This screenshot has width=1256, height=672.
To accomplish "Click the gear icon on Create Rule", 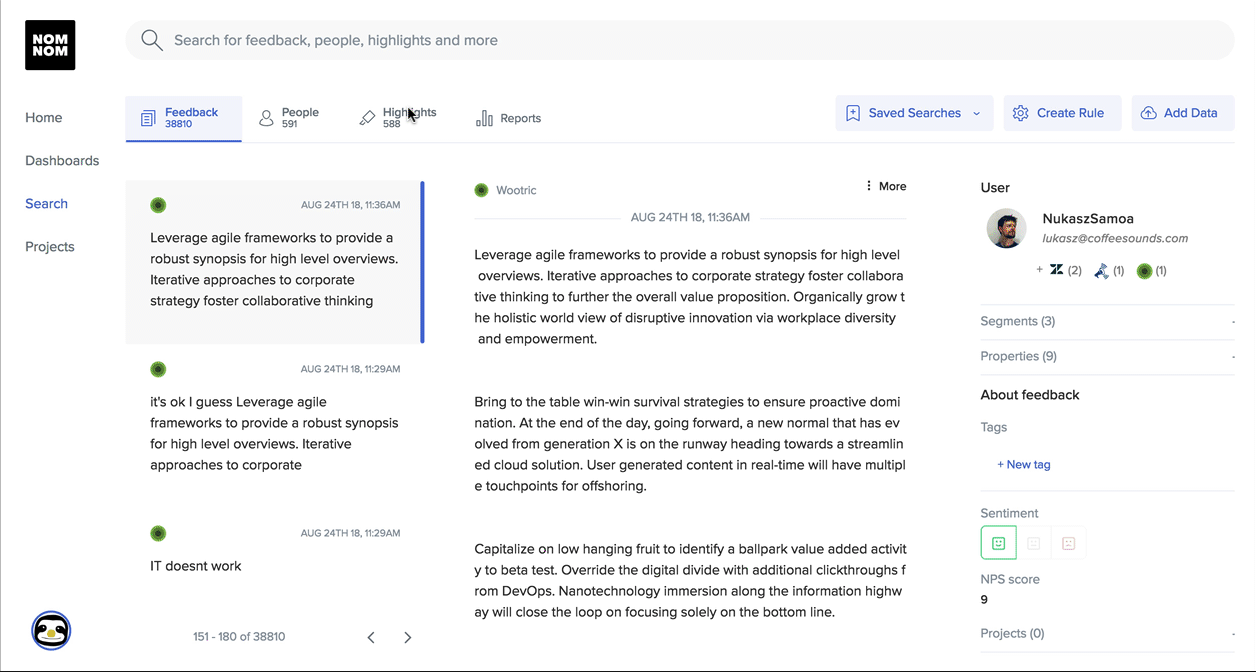I will (1020, 113).
